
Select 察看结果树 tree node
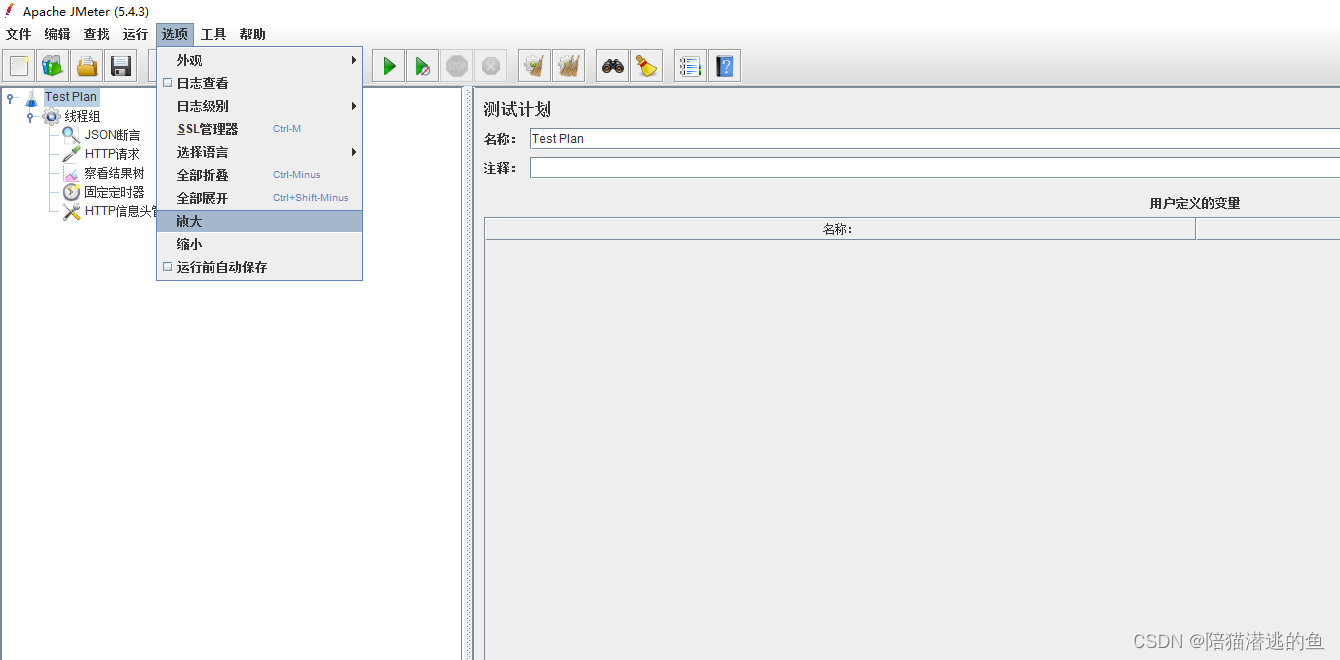[x=114, y=173]
